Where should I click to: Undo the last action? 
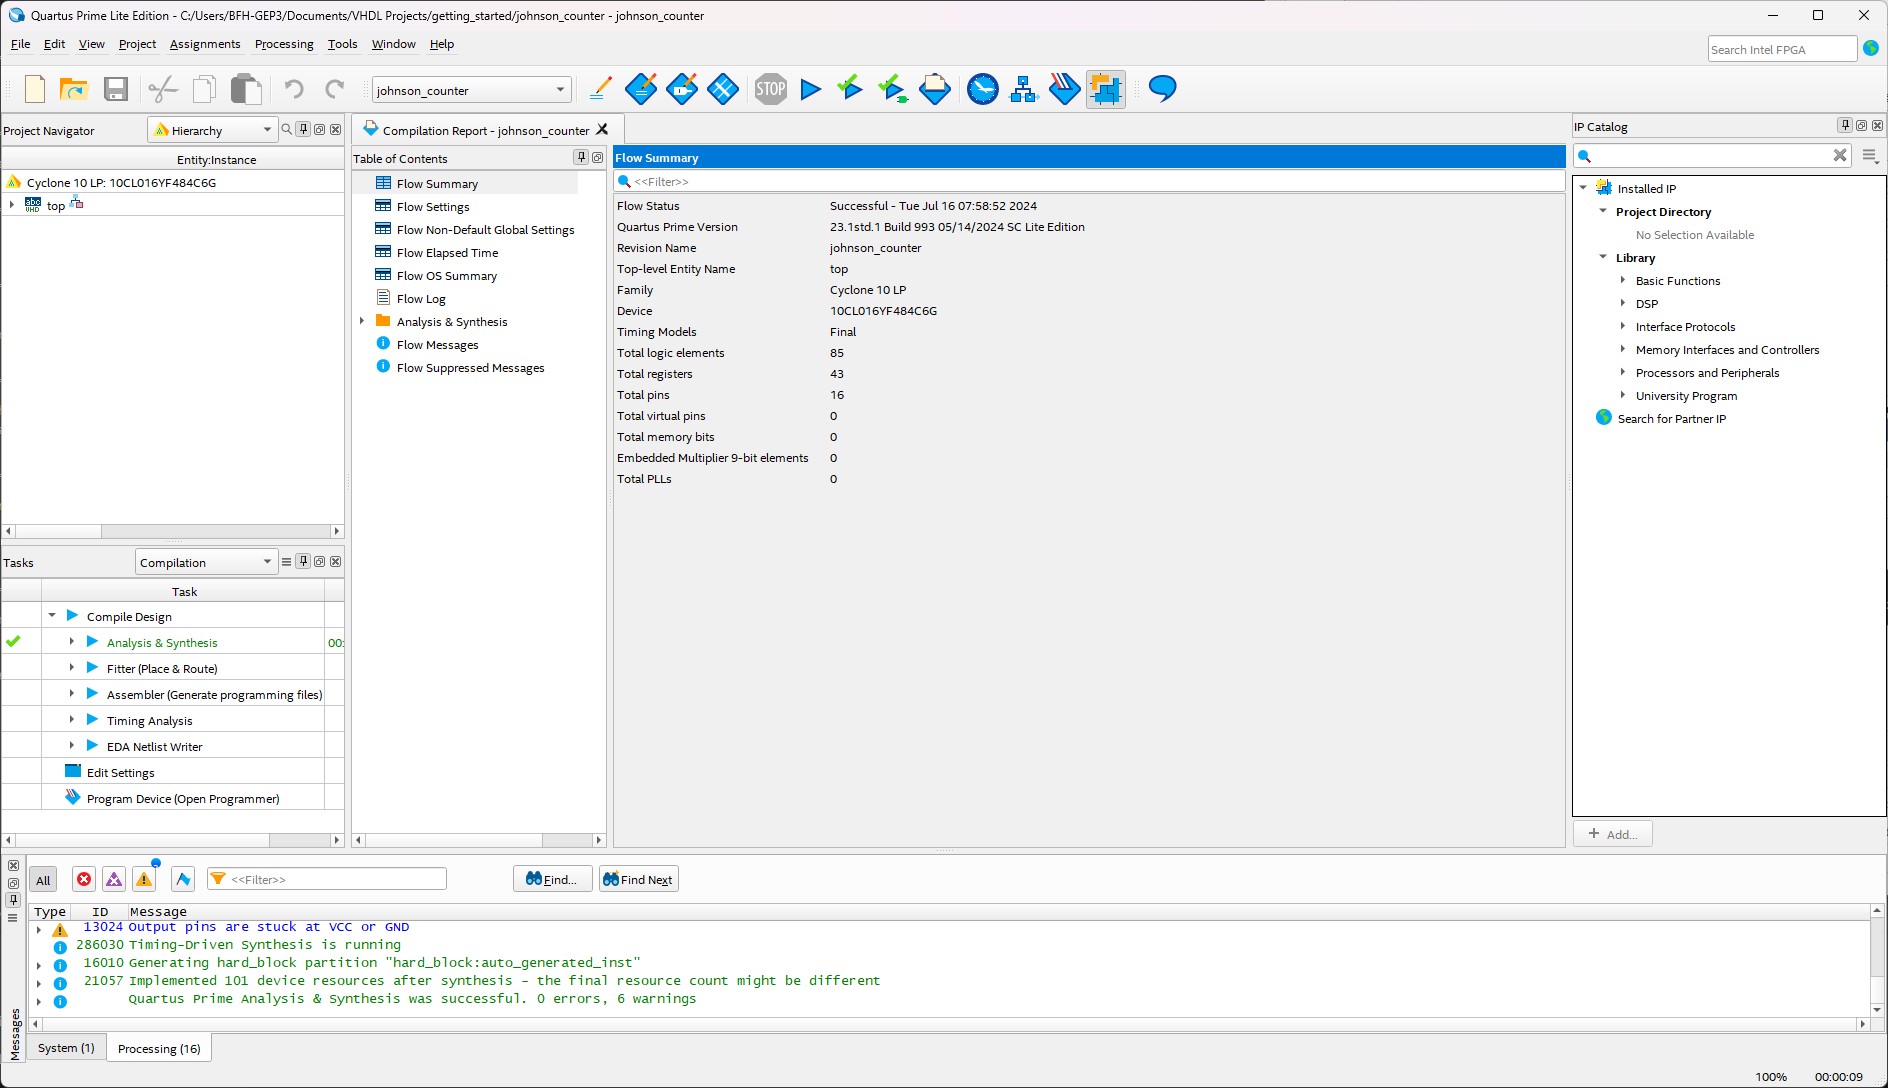(x=293, y=90)
